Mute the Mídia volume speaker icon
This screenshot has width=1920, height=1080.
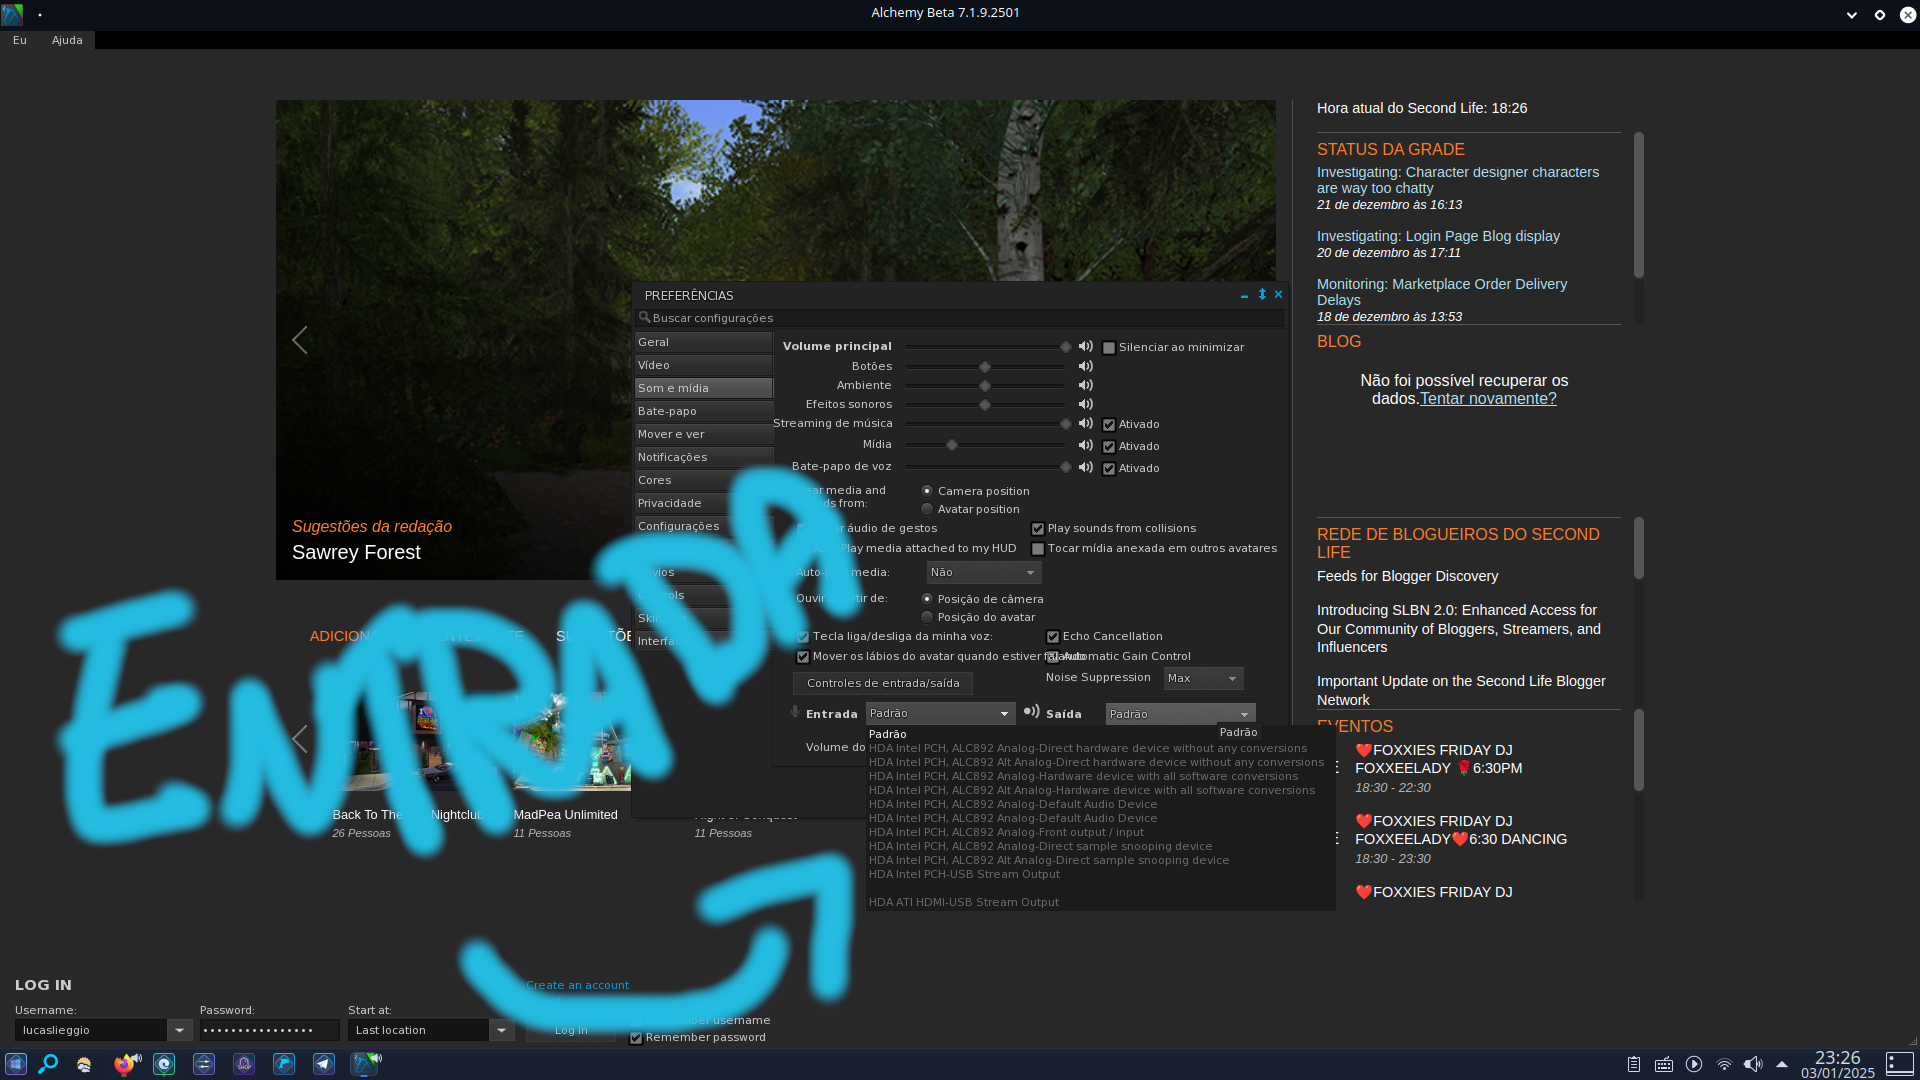click(x=1085, y=445)
